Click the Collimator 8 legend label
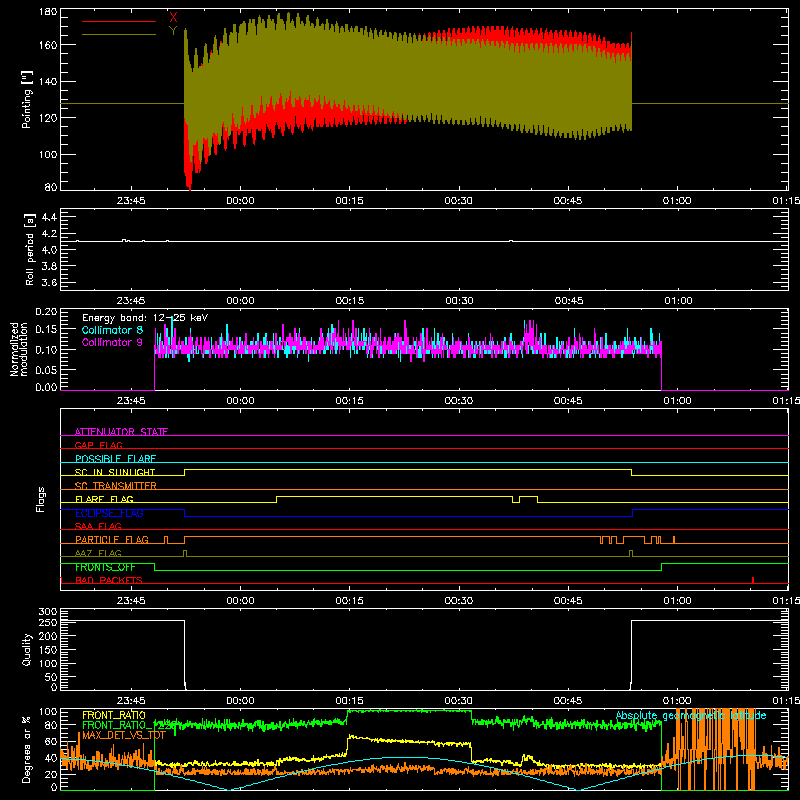Viewport: 800px width, 800px height. tap(112, 330)
